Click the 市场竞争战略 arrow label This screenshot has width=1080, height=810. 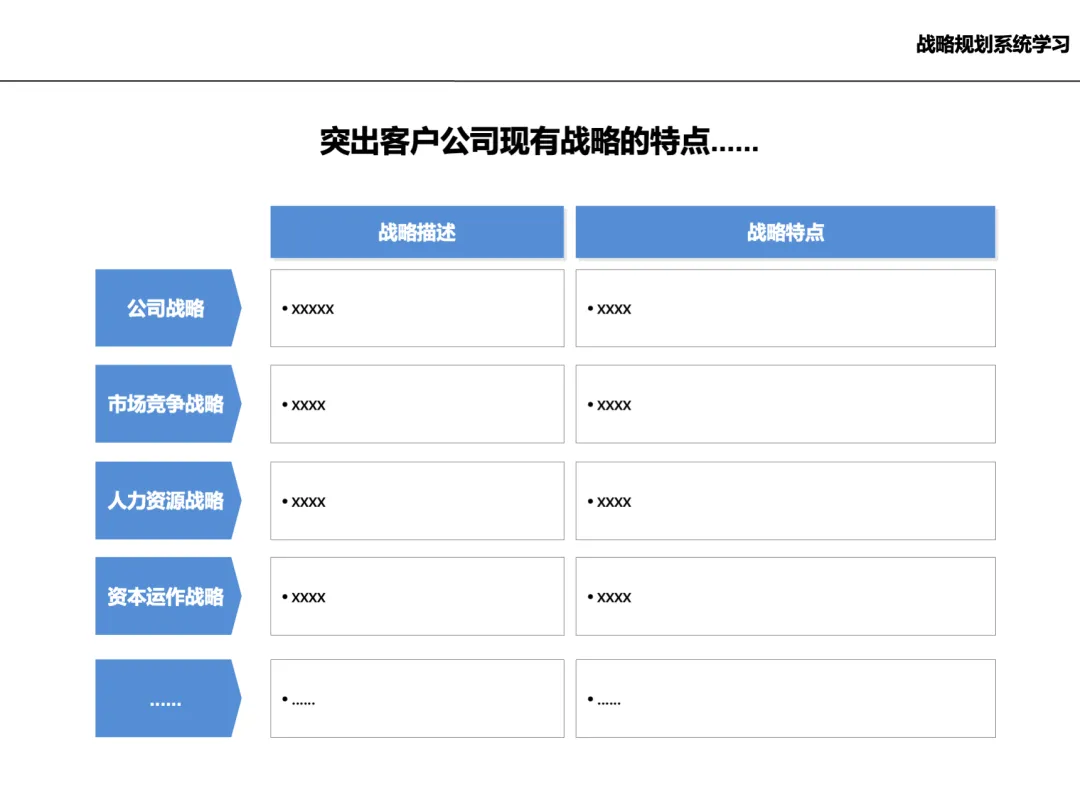(x=168, y=404)
